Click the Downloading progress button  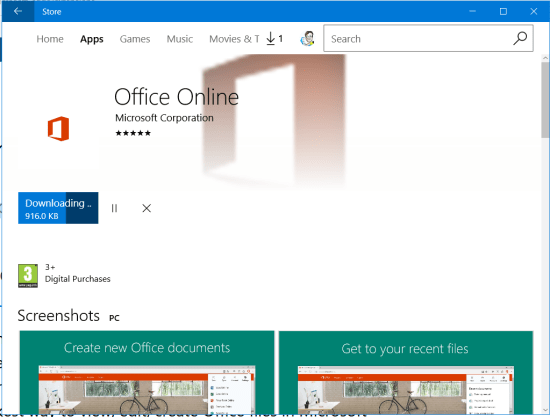click(x=58, y=208)
